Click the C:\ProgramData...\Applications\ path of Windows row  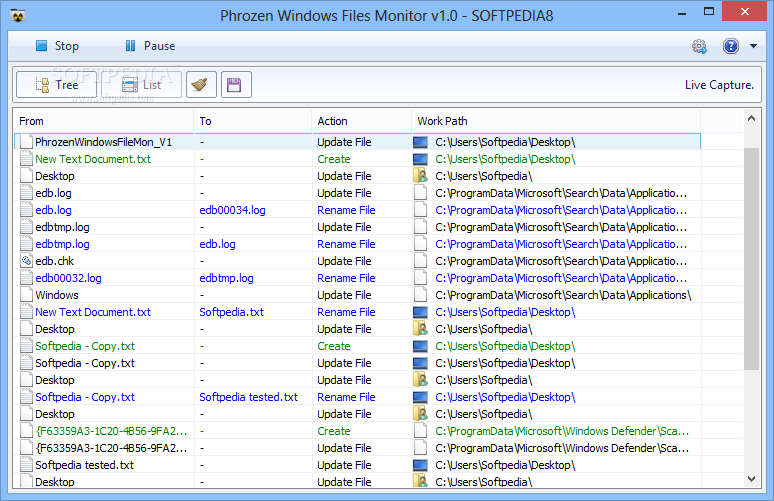(563, 295)
